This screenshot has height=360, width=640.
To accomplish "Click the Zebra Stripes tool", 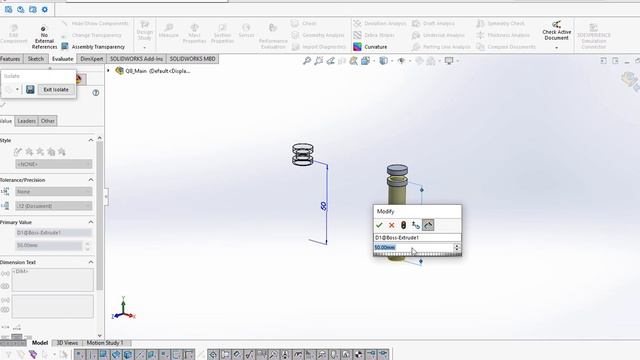I will 374,35.
